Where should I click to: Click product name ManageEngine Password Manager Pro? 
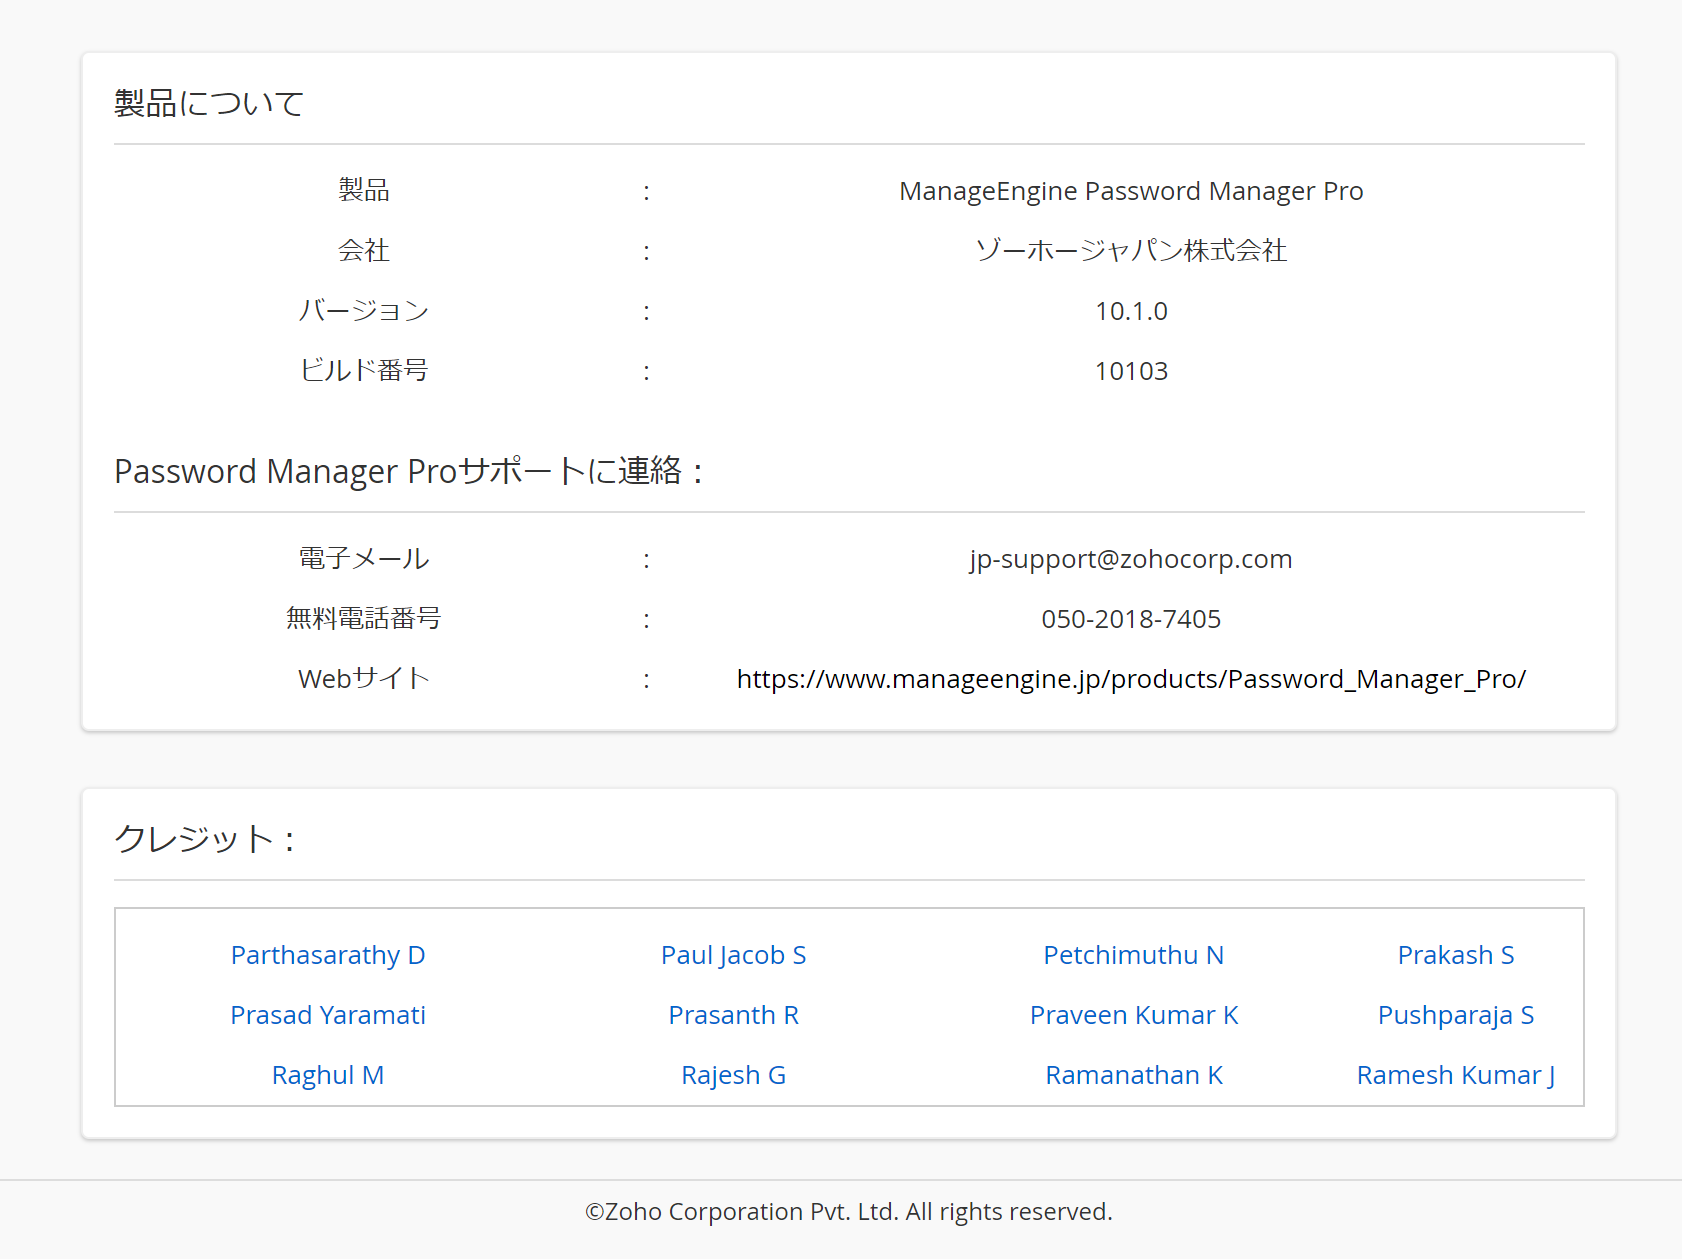(1131, 191)
